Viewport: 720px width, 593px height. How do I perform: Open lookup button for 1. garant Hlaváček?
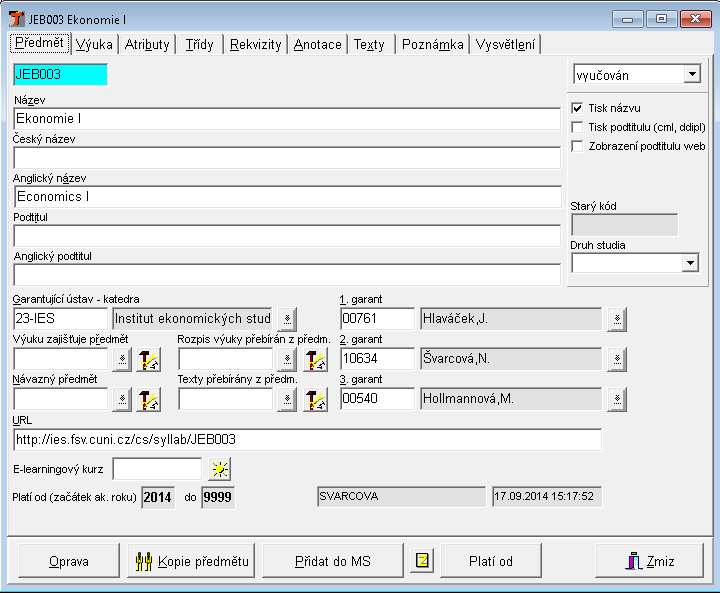(x=617, y=319)
